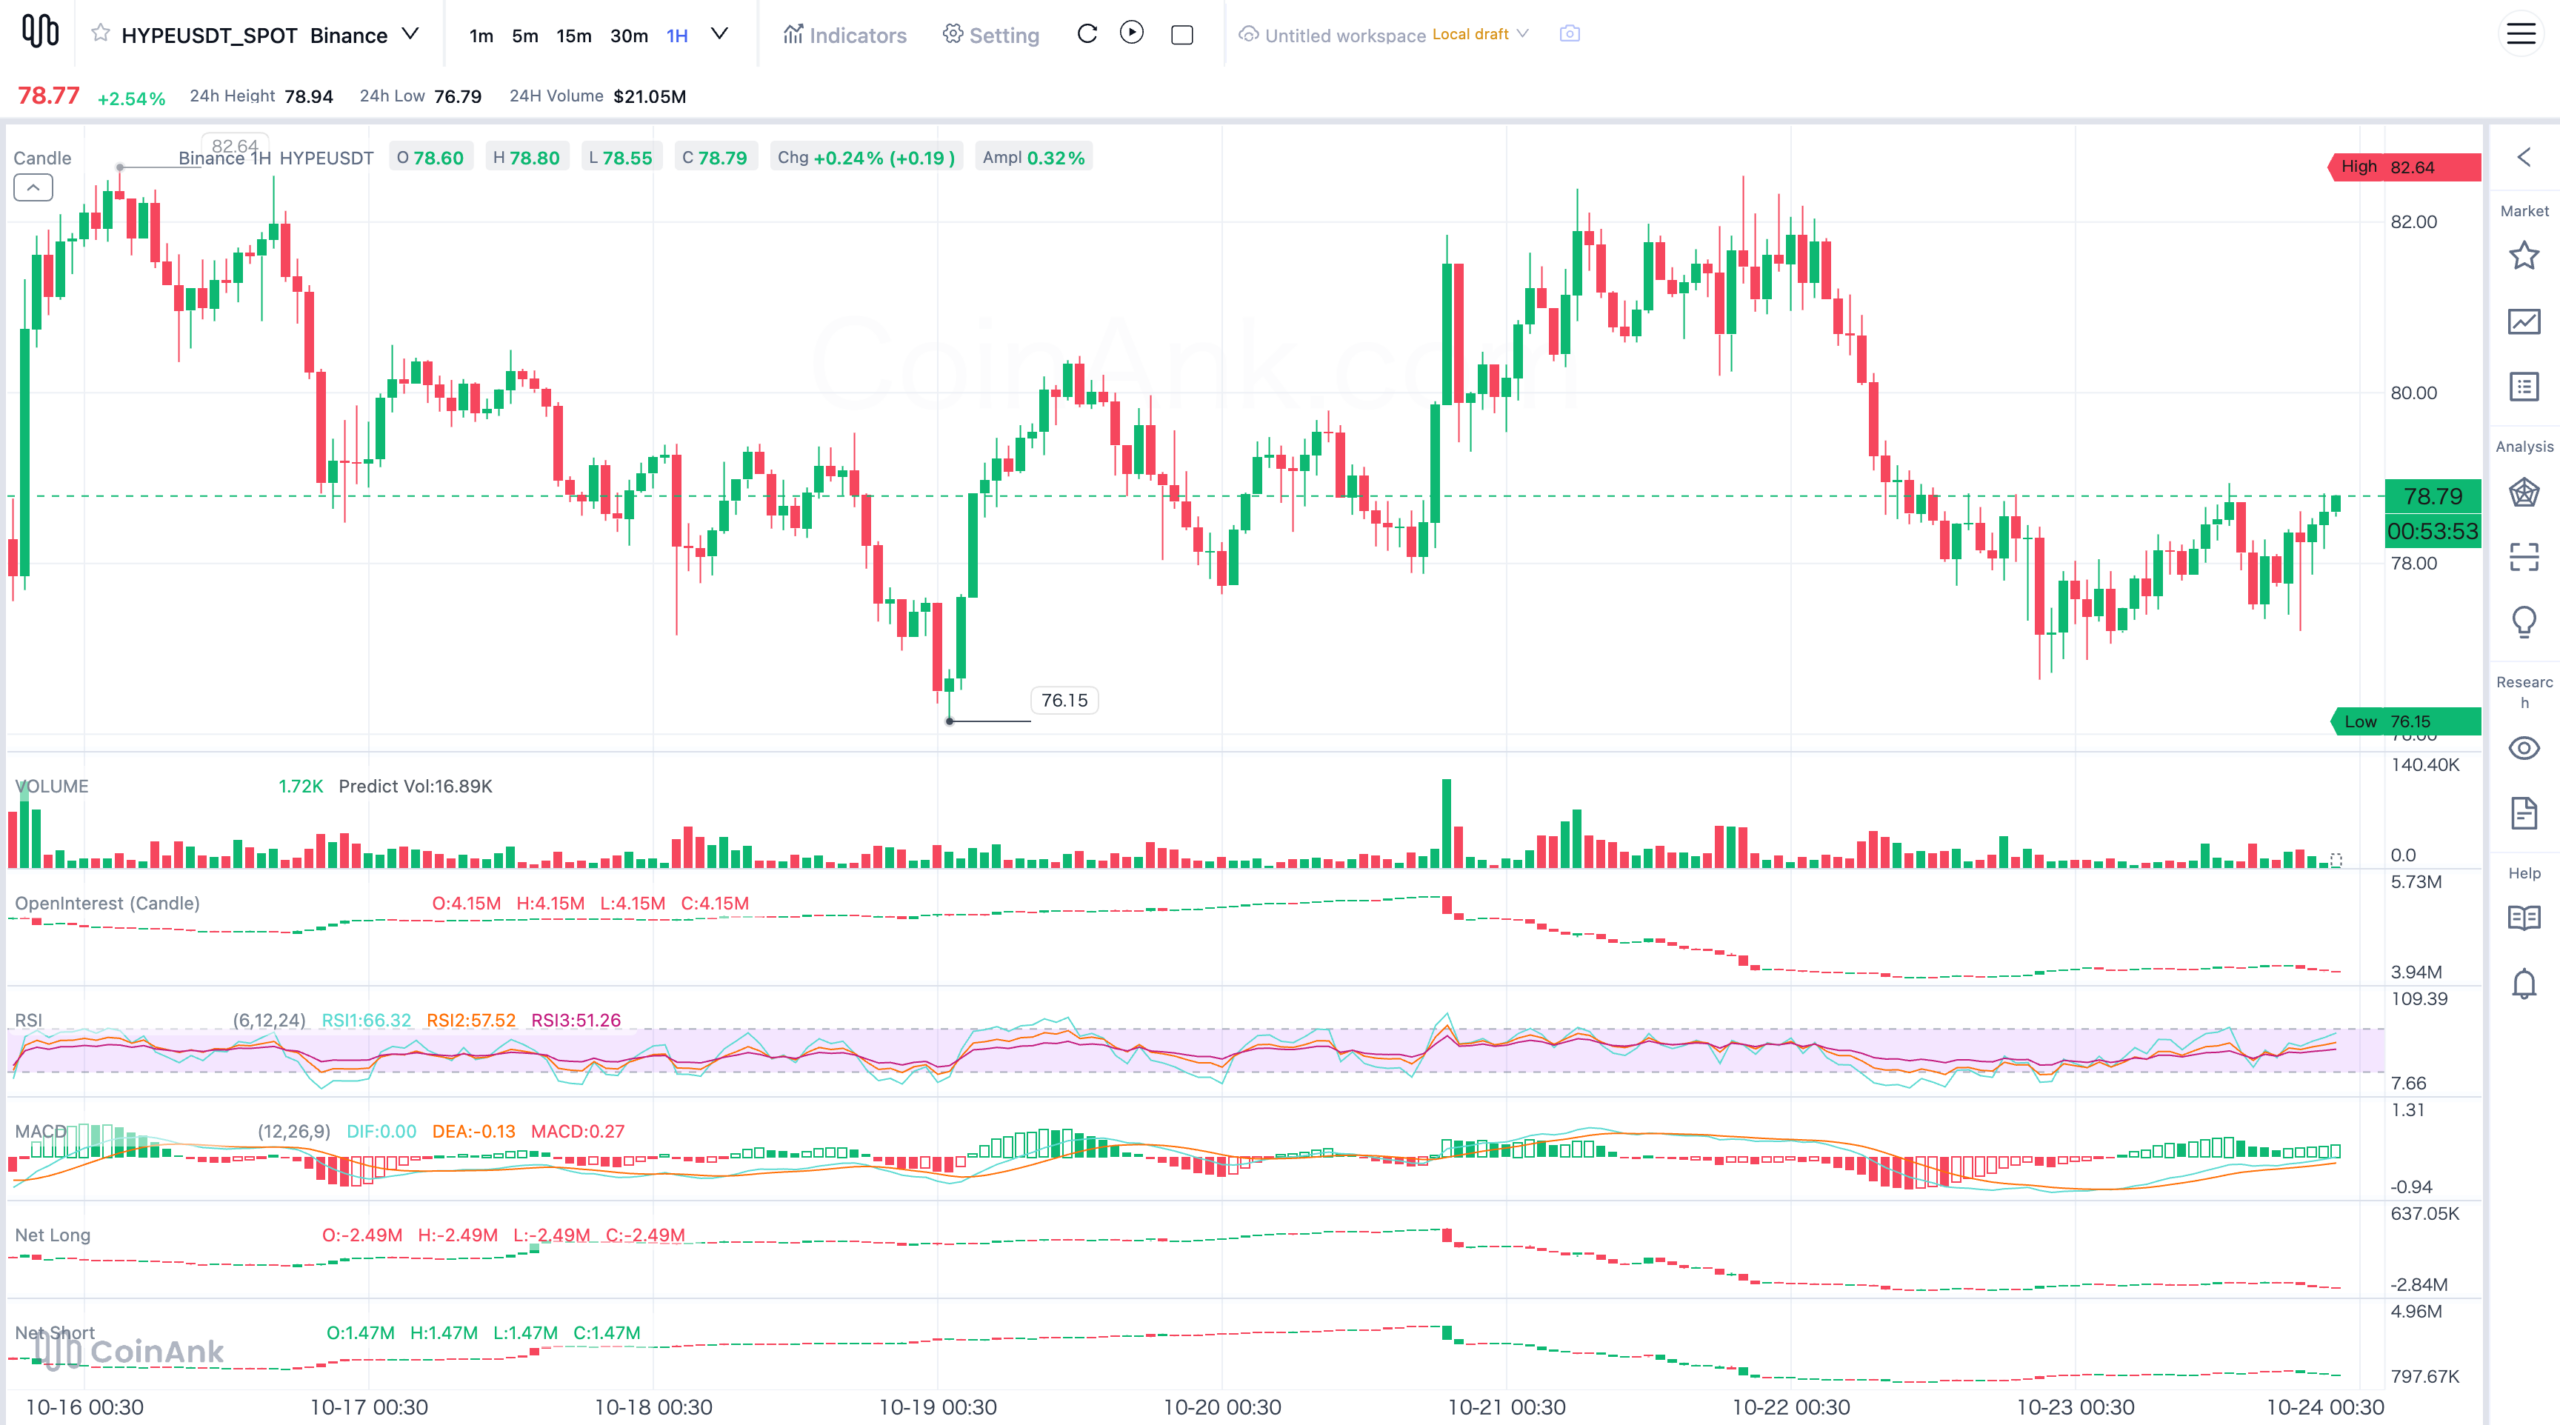Favorite HYPEUSDT_SPOT with the star icon
The width and height of the screenshot is (2560, 1425).
pyautogui.click(x=100, y=34)
